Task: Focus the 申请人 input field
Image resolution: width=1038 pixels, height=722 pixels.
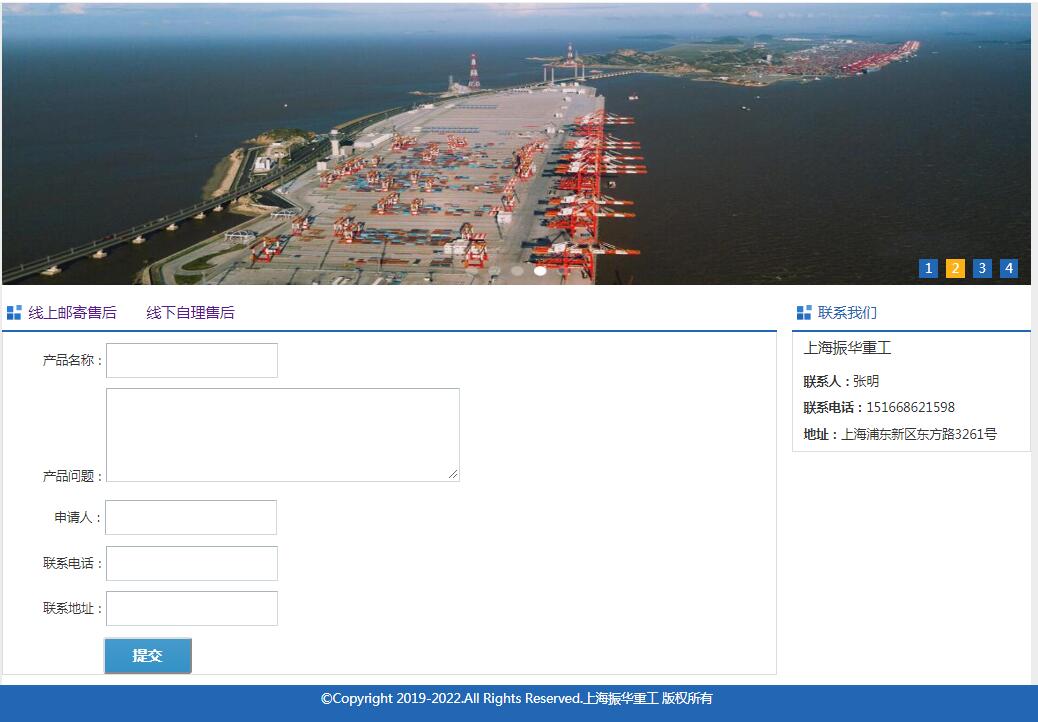Action: [191, 517]
